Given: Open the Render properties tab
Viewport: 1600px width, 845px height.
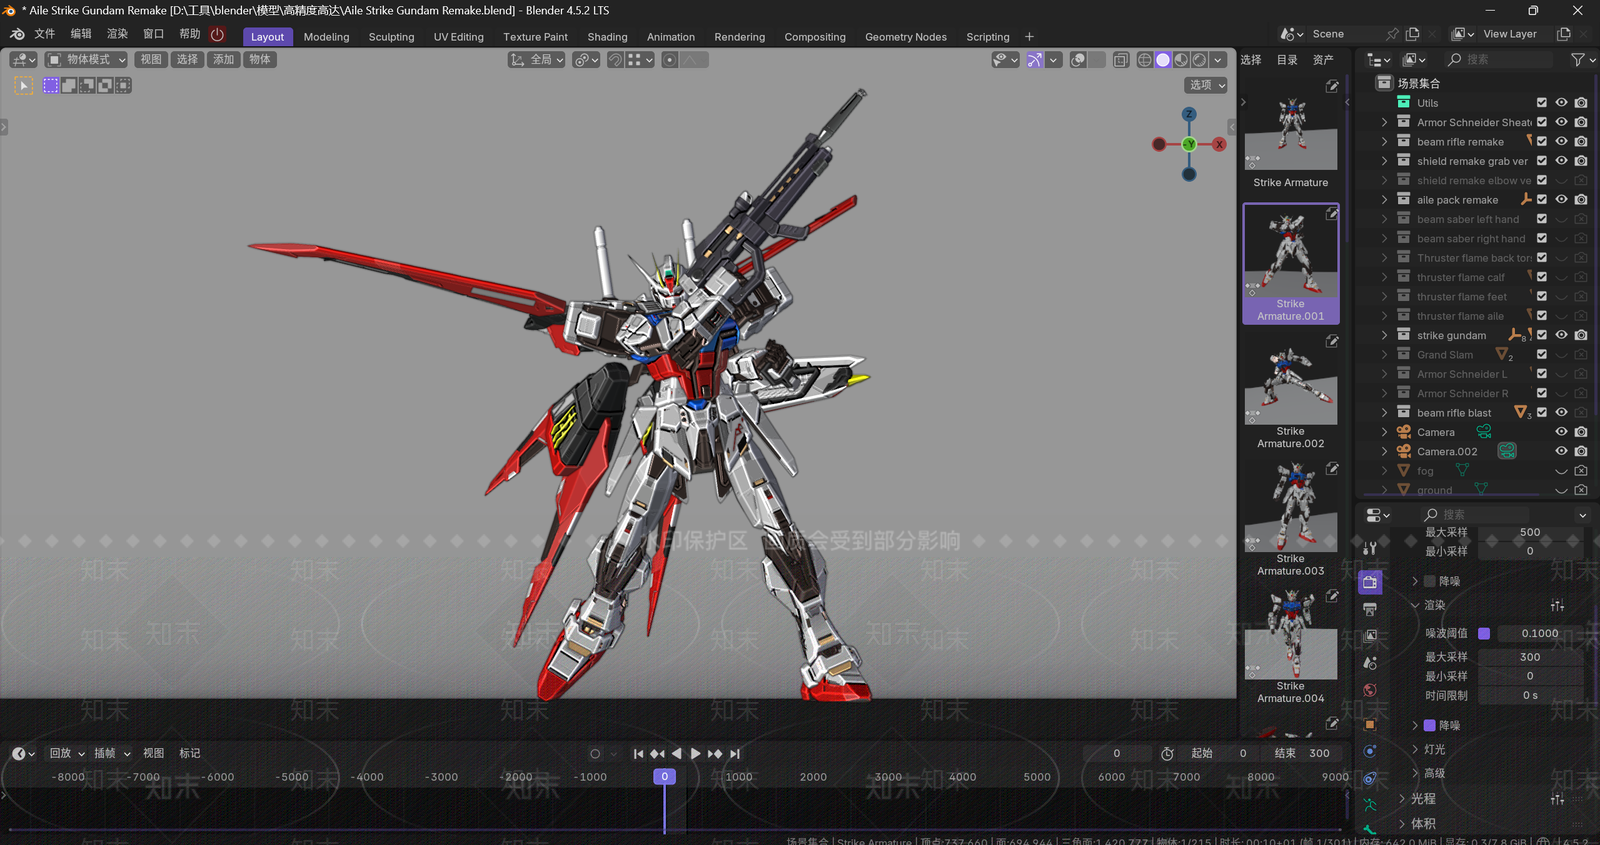Looking at the screenshot, I should tap(1370, 582).
